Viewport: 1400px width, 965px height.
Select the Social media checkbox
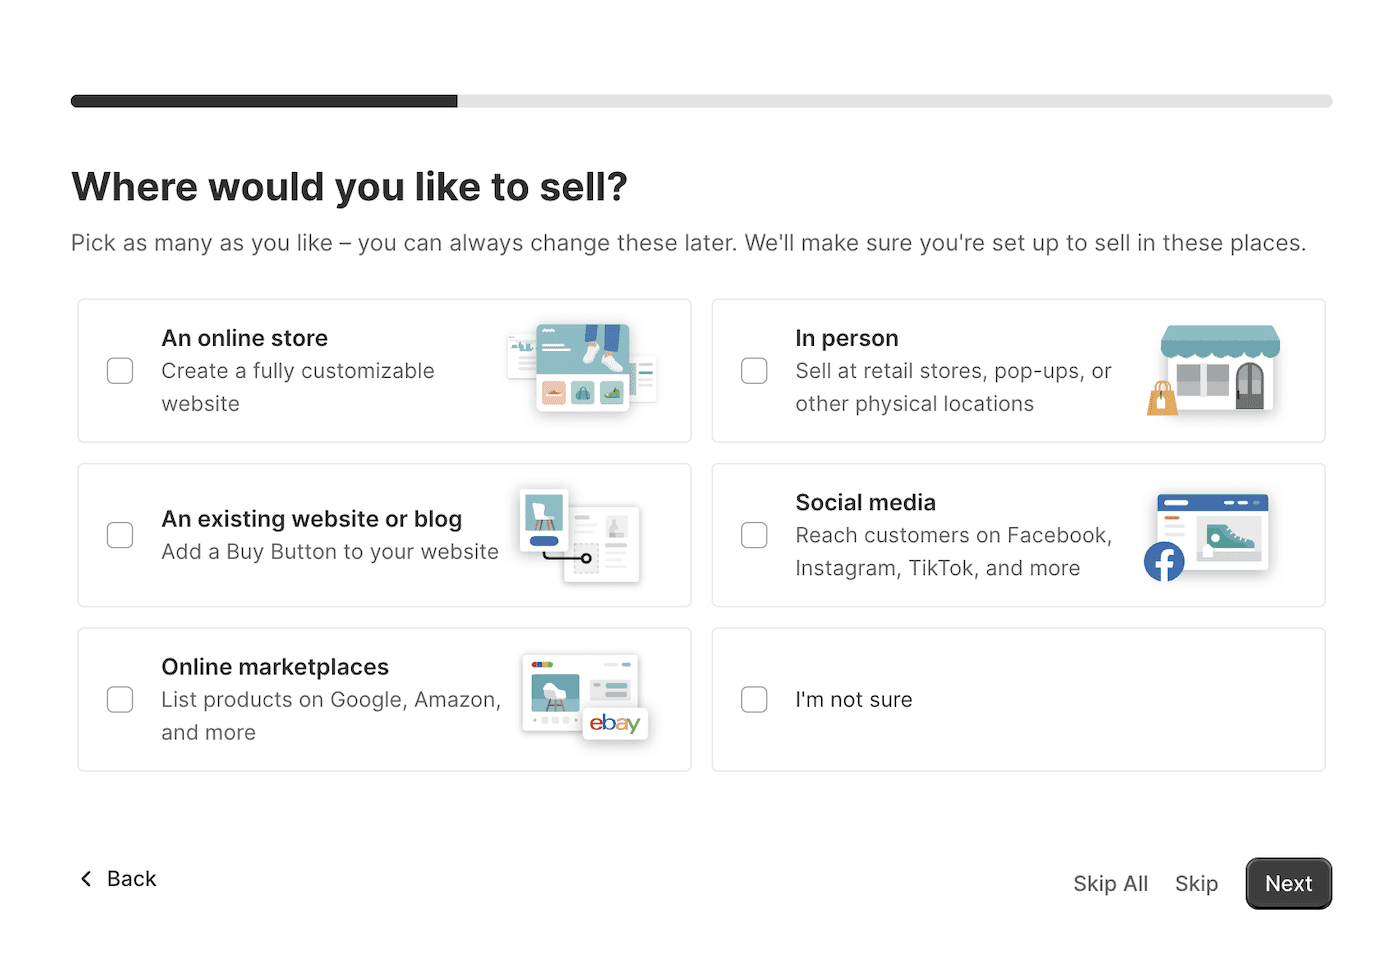(x=754, y=535)
